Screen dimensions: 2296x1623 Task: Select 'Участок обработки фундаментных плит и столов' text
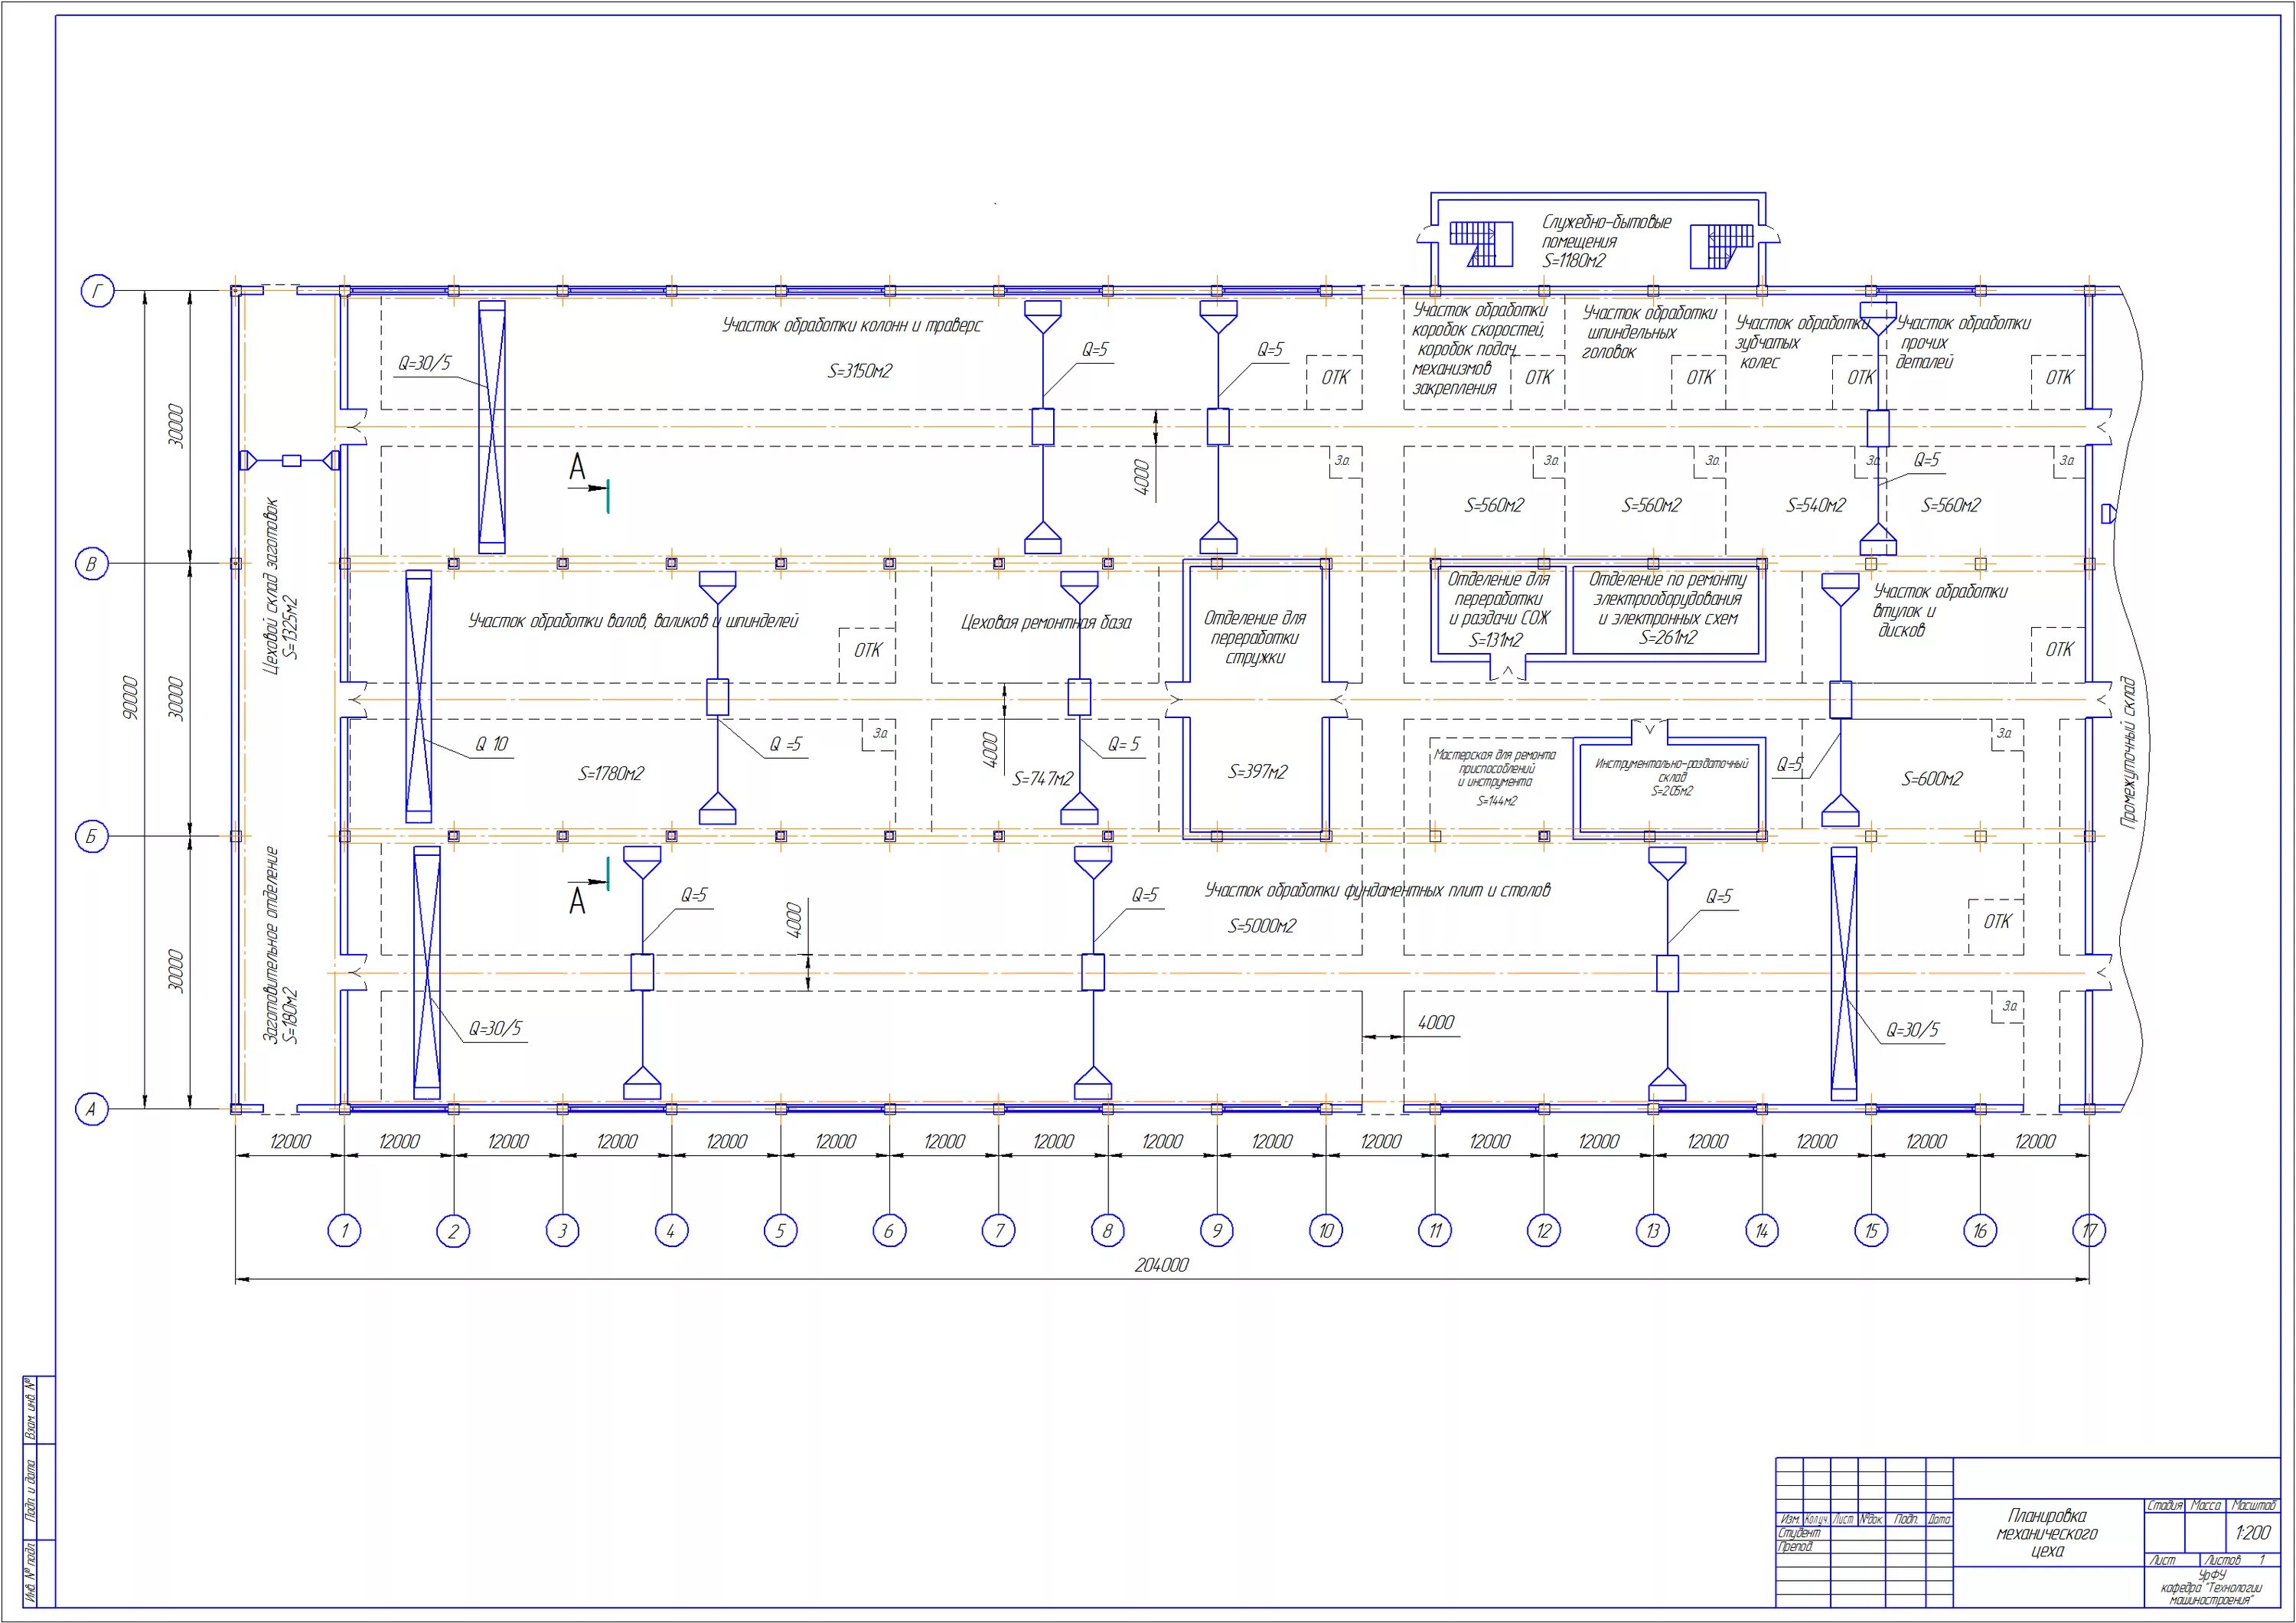1377,890
